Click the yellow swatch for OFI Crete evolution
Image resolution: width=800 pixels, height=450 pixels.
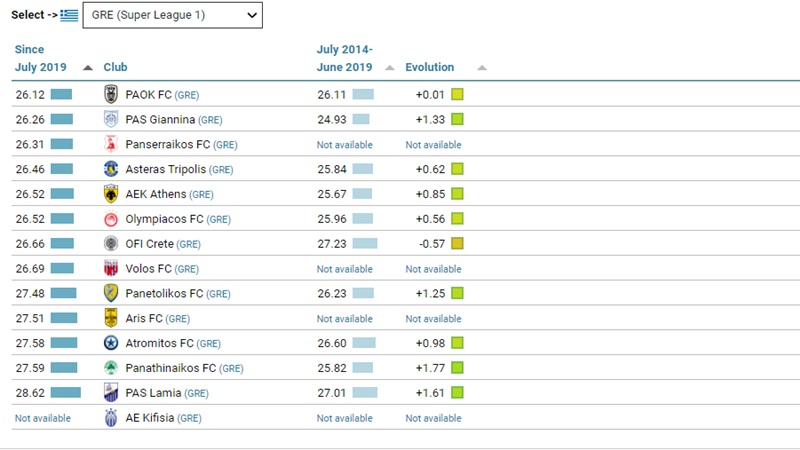[457, 244]
